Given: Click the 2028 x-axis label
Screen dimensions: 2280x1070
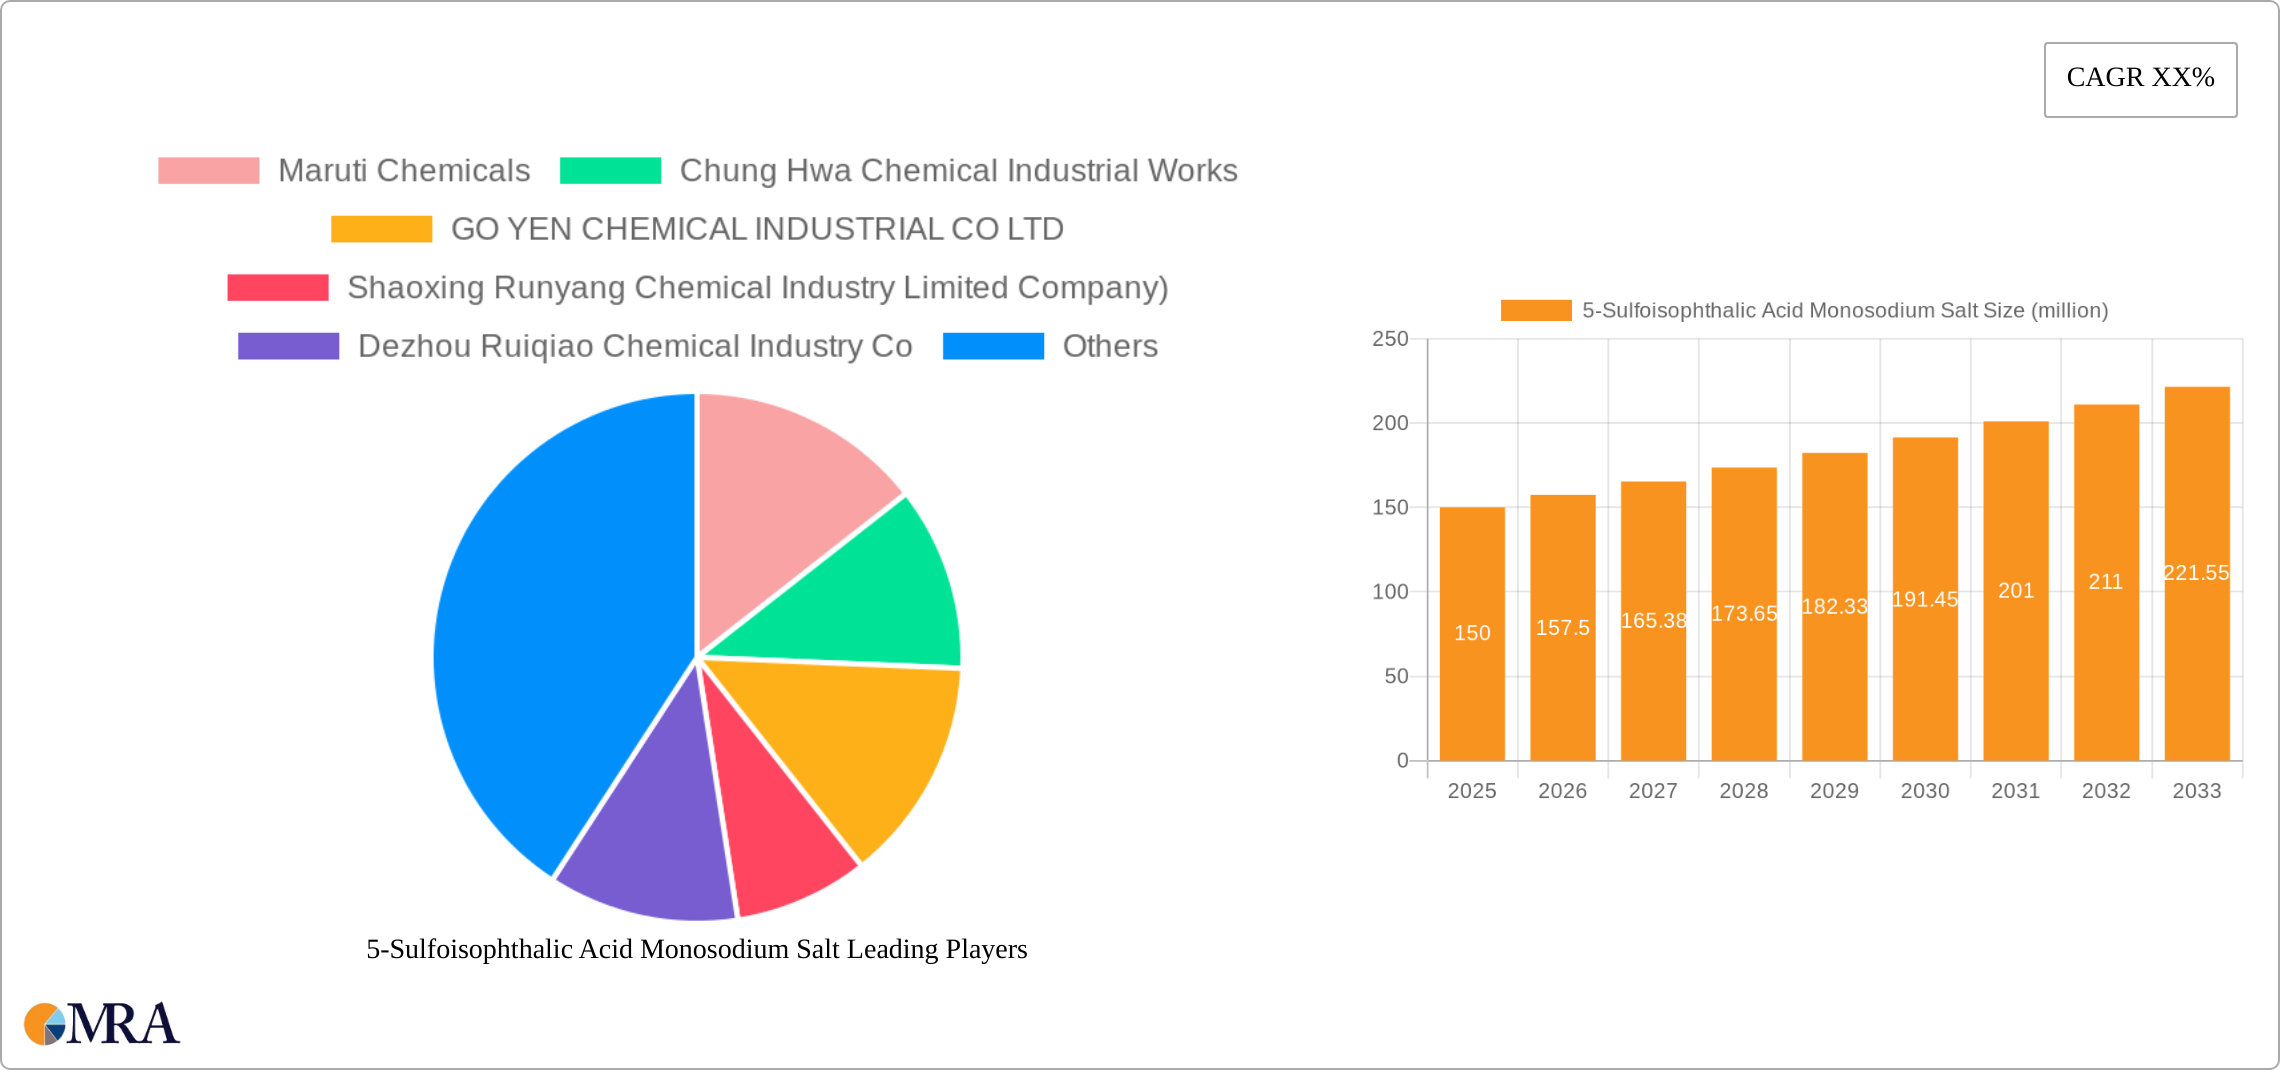Looking at the screenshot, I should (1744, 791).
